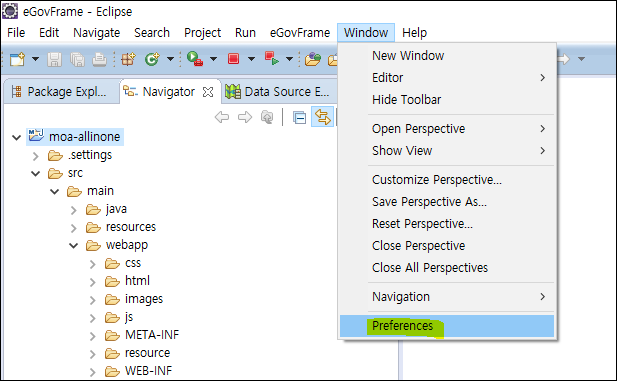Open the Help menu
Image resolution: width=617 pixels, height=381 pixels.
414,33
